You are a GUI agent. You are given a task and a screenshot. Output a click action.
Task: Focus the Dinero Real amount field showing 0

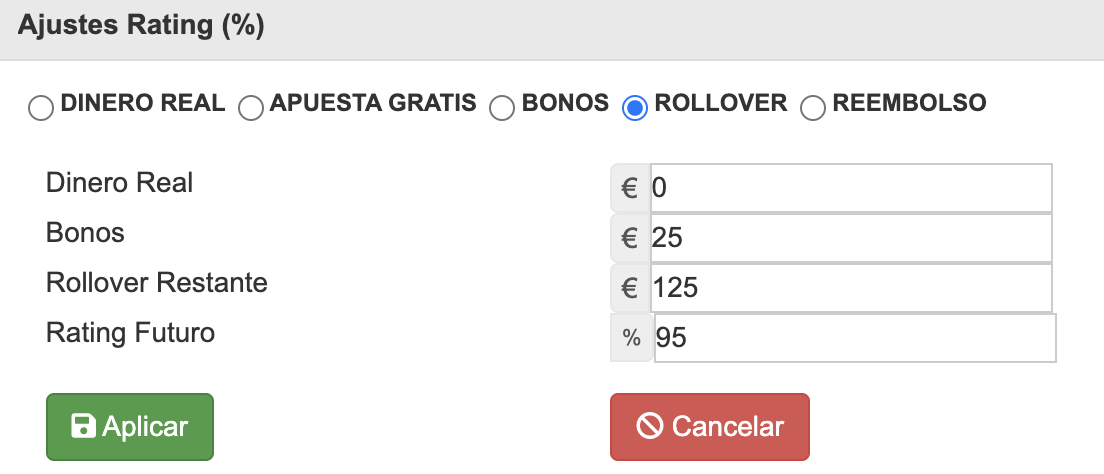pyautogui.click(x=851, y=188)
